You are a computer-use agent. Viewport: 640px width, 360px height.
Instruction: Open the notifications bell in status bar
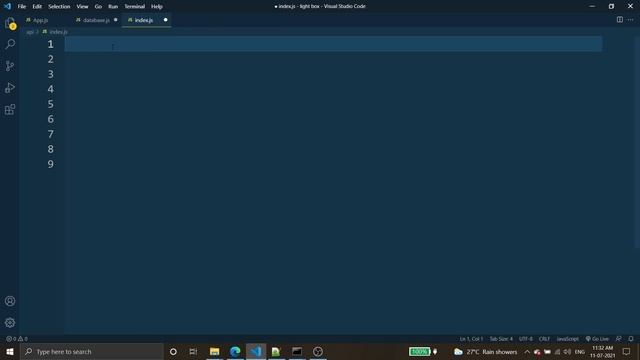631,339
